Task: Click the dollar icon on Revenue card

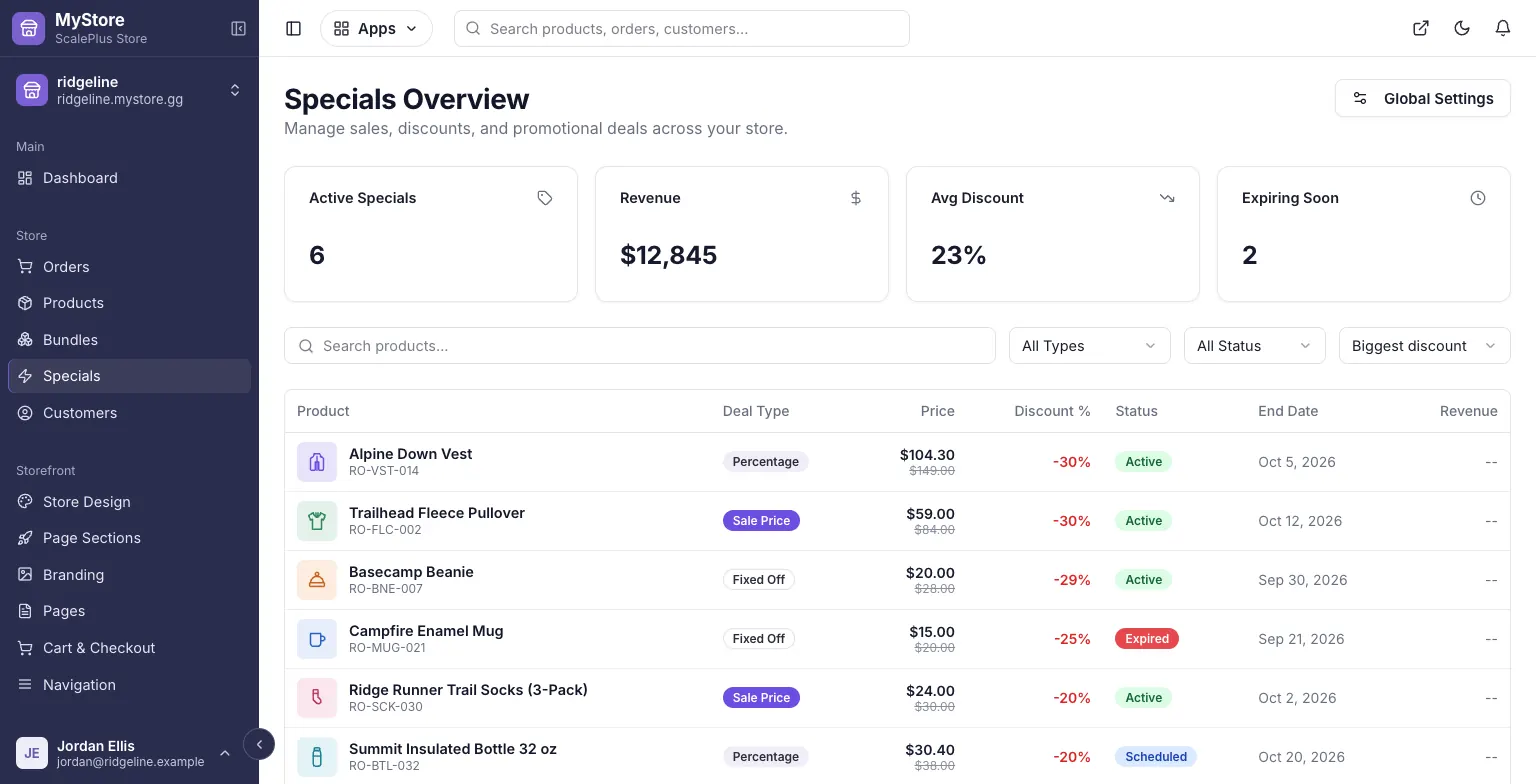Action: pyautogui.click(x=856, y=198)
